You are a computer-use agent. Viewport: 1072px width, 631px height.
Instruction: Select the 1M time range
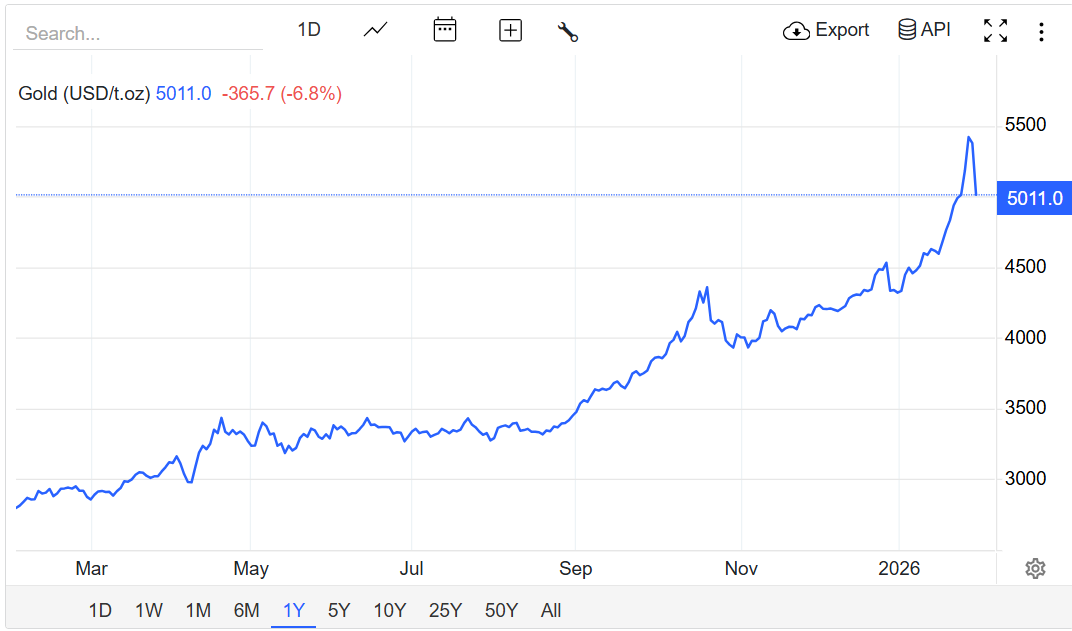[198, 610]
